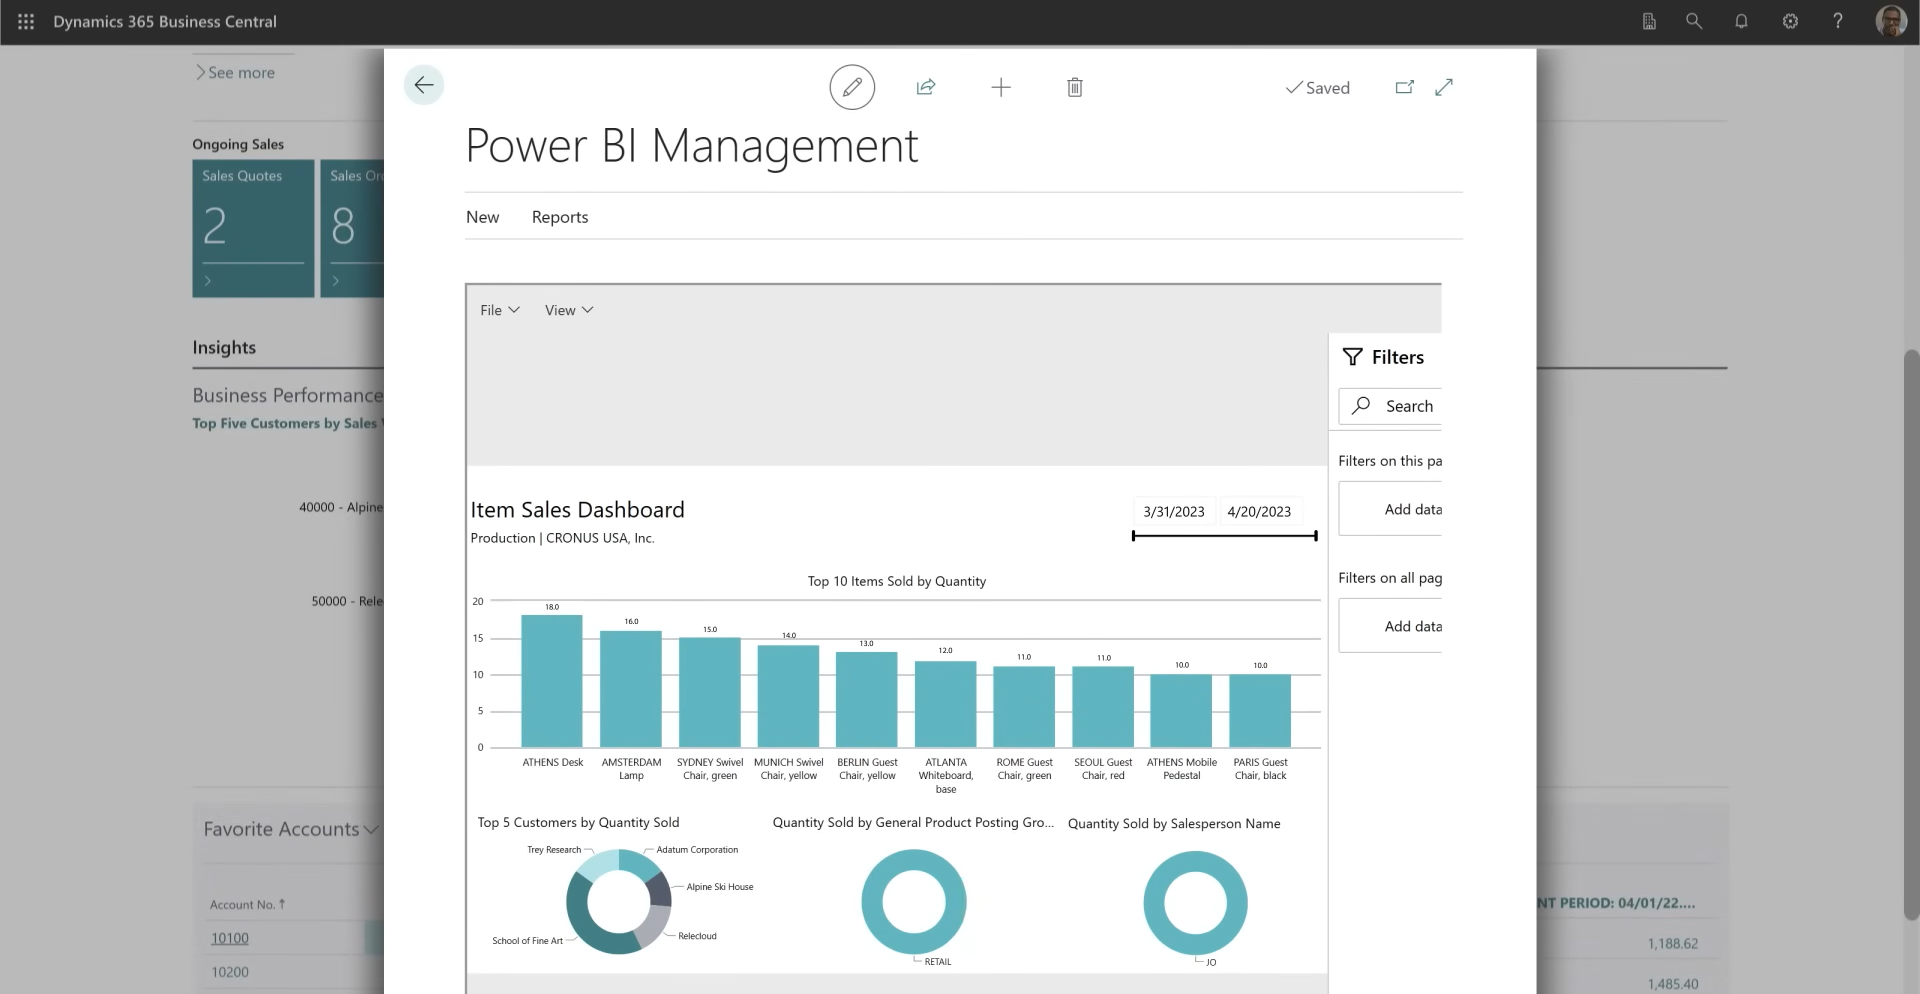
Task: Click the pencil edit icon
Action: pos(852,88)
